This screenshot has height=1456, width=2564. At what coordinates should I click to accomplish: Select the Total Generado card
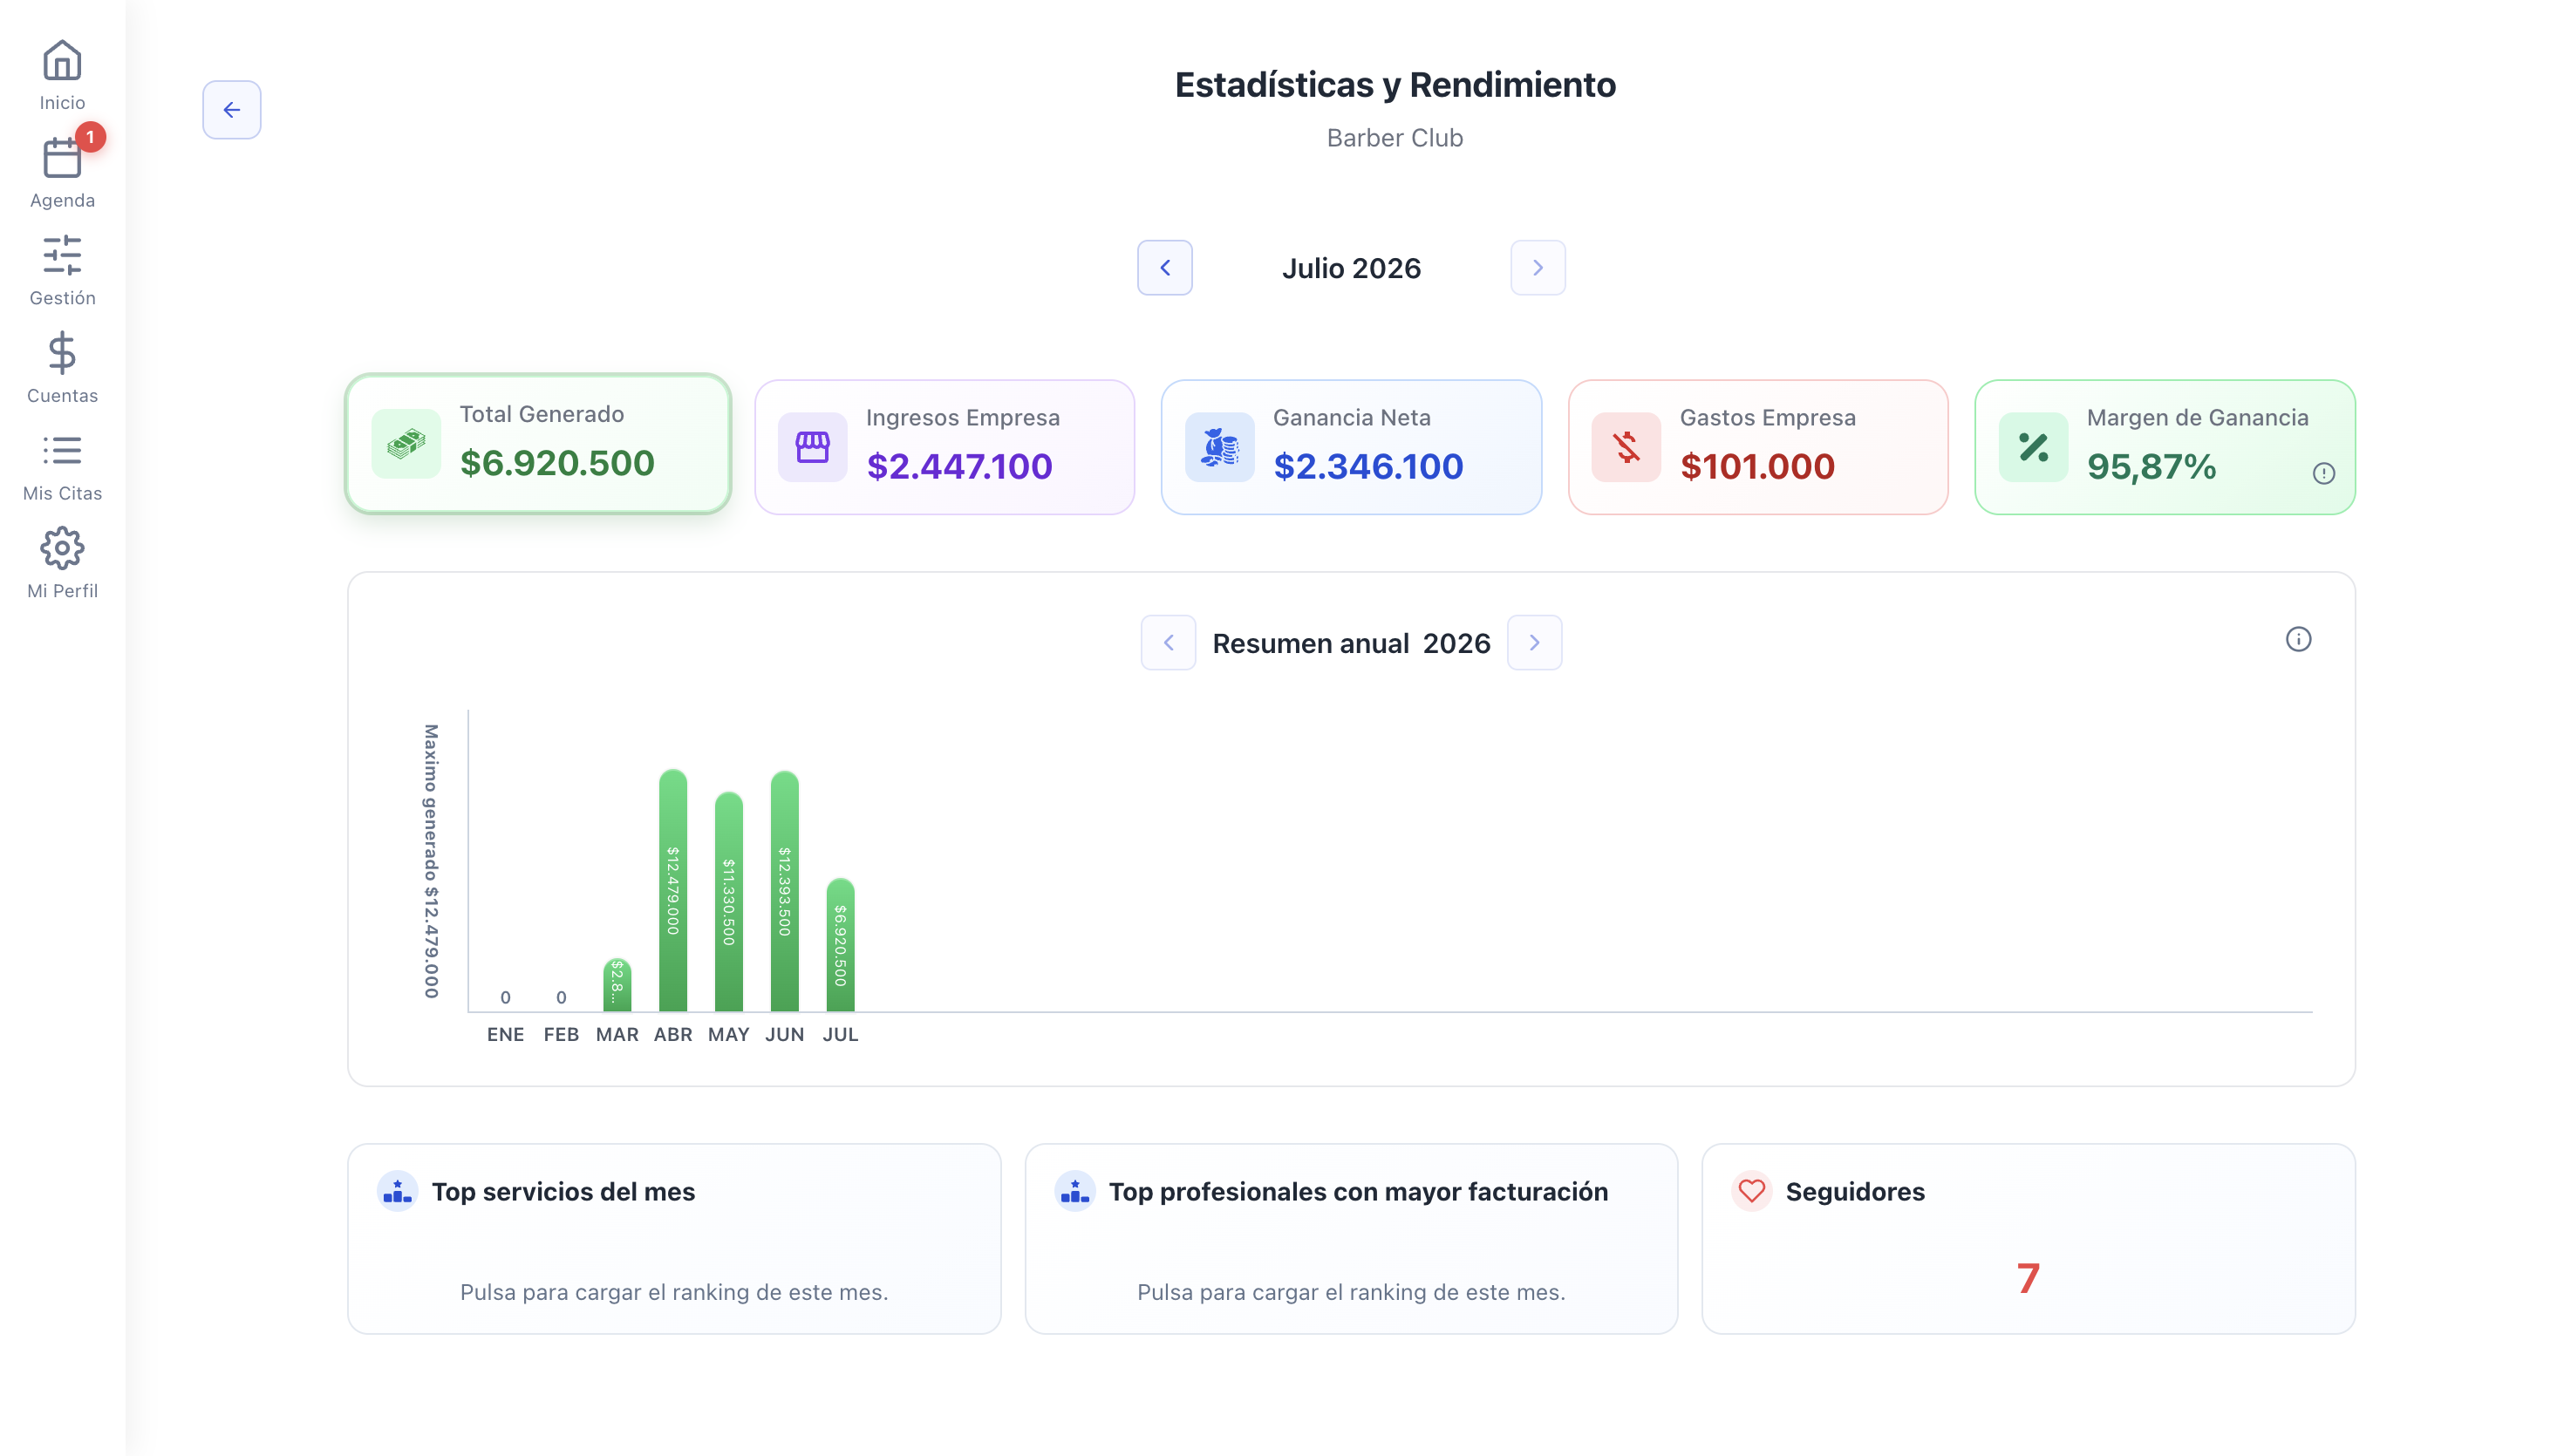[x=538, y=444]
